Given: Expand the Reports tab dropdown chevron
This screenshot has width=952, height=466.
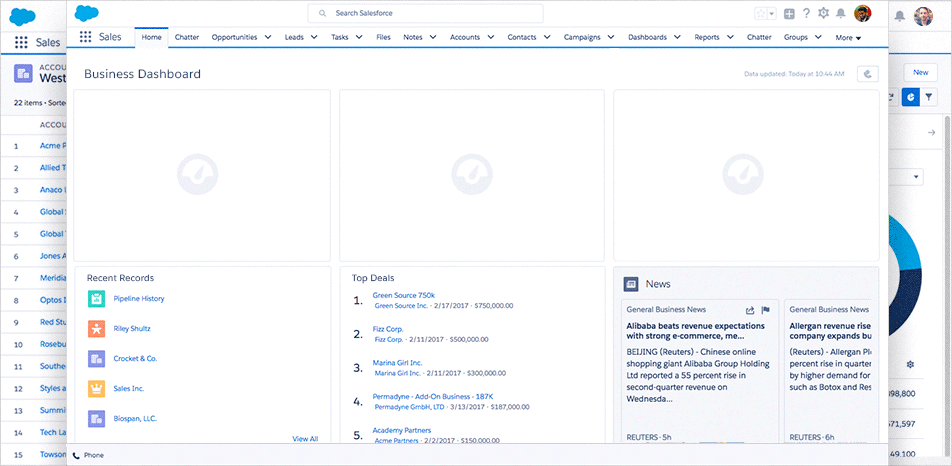Looking at the screenshot, I should [730, 37].
